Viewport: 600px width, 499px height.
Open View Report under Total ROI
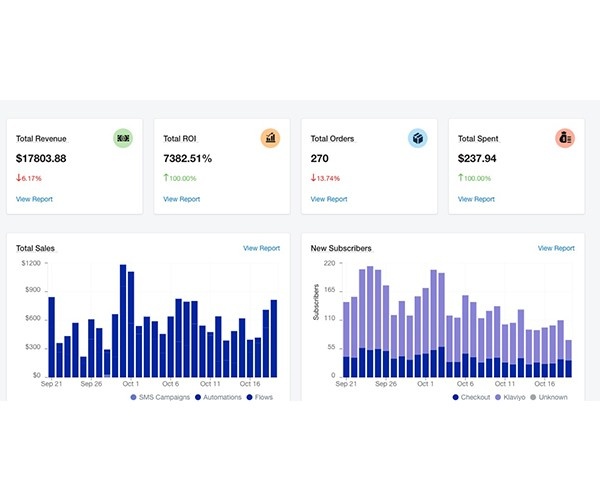pyautogui.click(x=181, y=199)
